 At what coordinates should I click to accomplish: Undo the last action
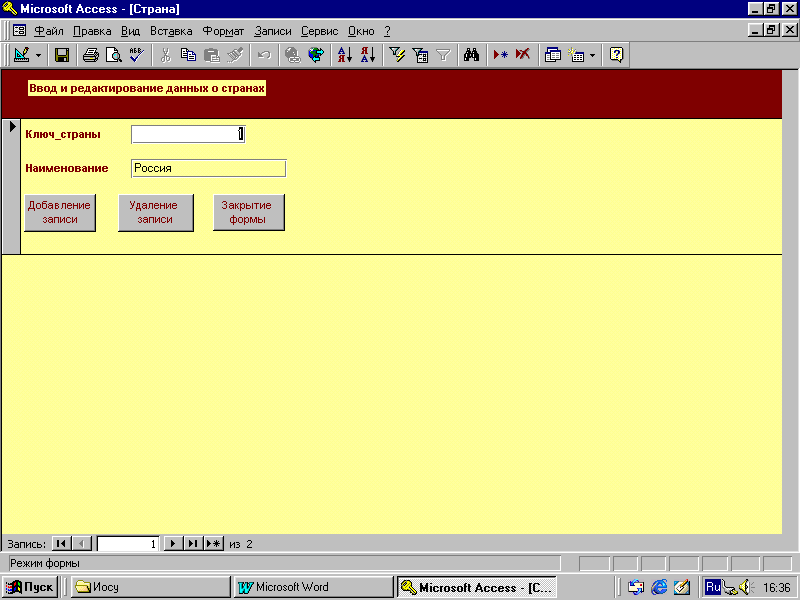pyautogui.click(x=264, y=55)
